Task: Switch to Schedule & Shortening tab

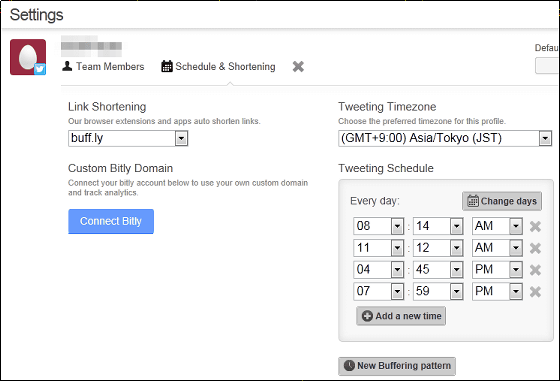Action: [x=218, y=66]
